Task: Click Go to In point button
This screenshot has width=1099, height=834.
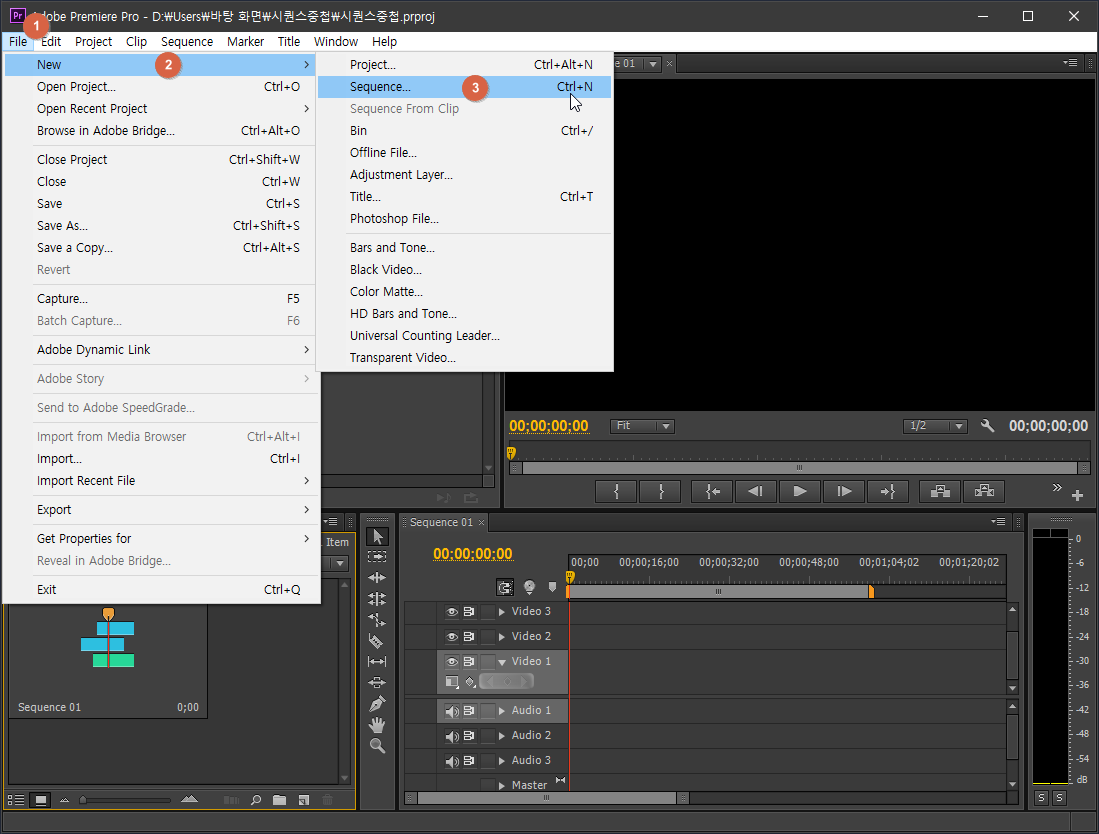Action: [712, 491]
